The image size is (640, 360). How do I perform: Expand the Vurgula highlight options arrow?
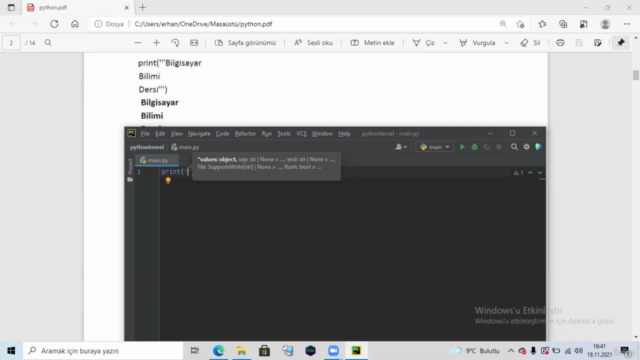coord(506,43)
